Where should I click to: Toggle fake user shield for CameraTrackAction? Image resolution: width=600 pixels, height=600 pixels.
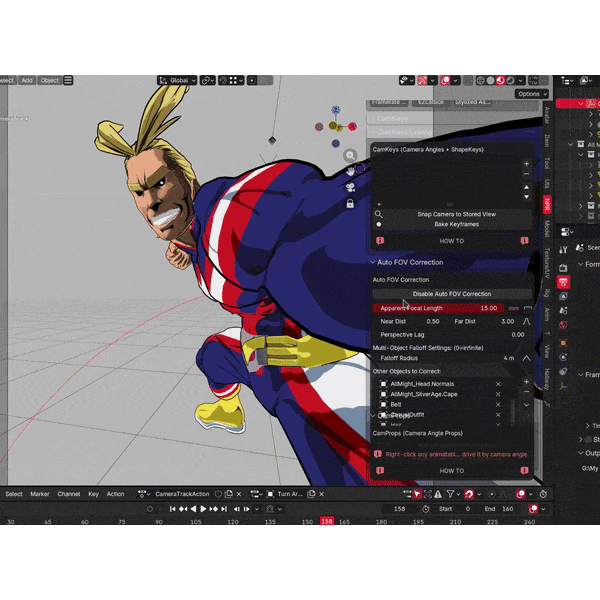click(218, 494)
